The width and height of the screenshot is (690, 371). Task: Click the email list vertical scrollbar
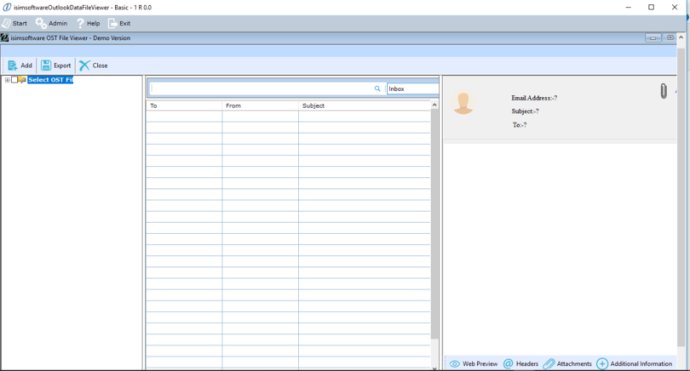point(435,224)
